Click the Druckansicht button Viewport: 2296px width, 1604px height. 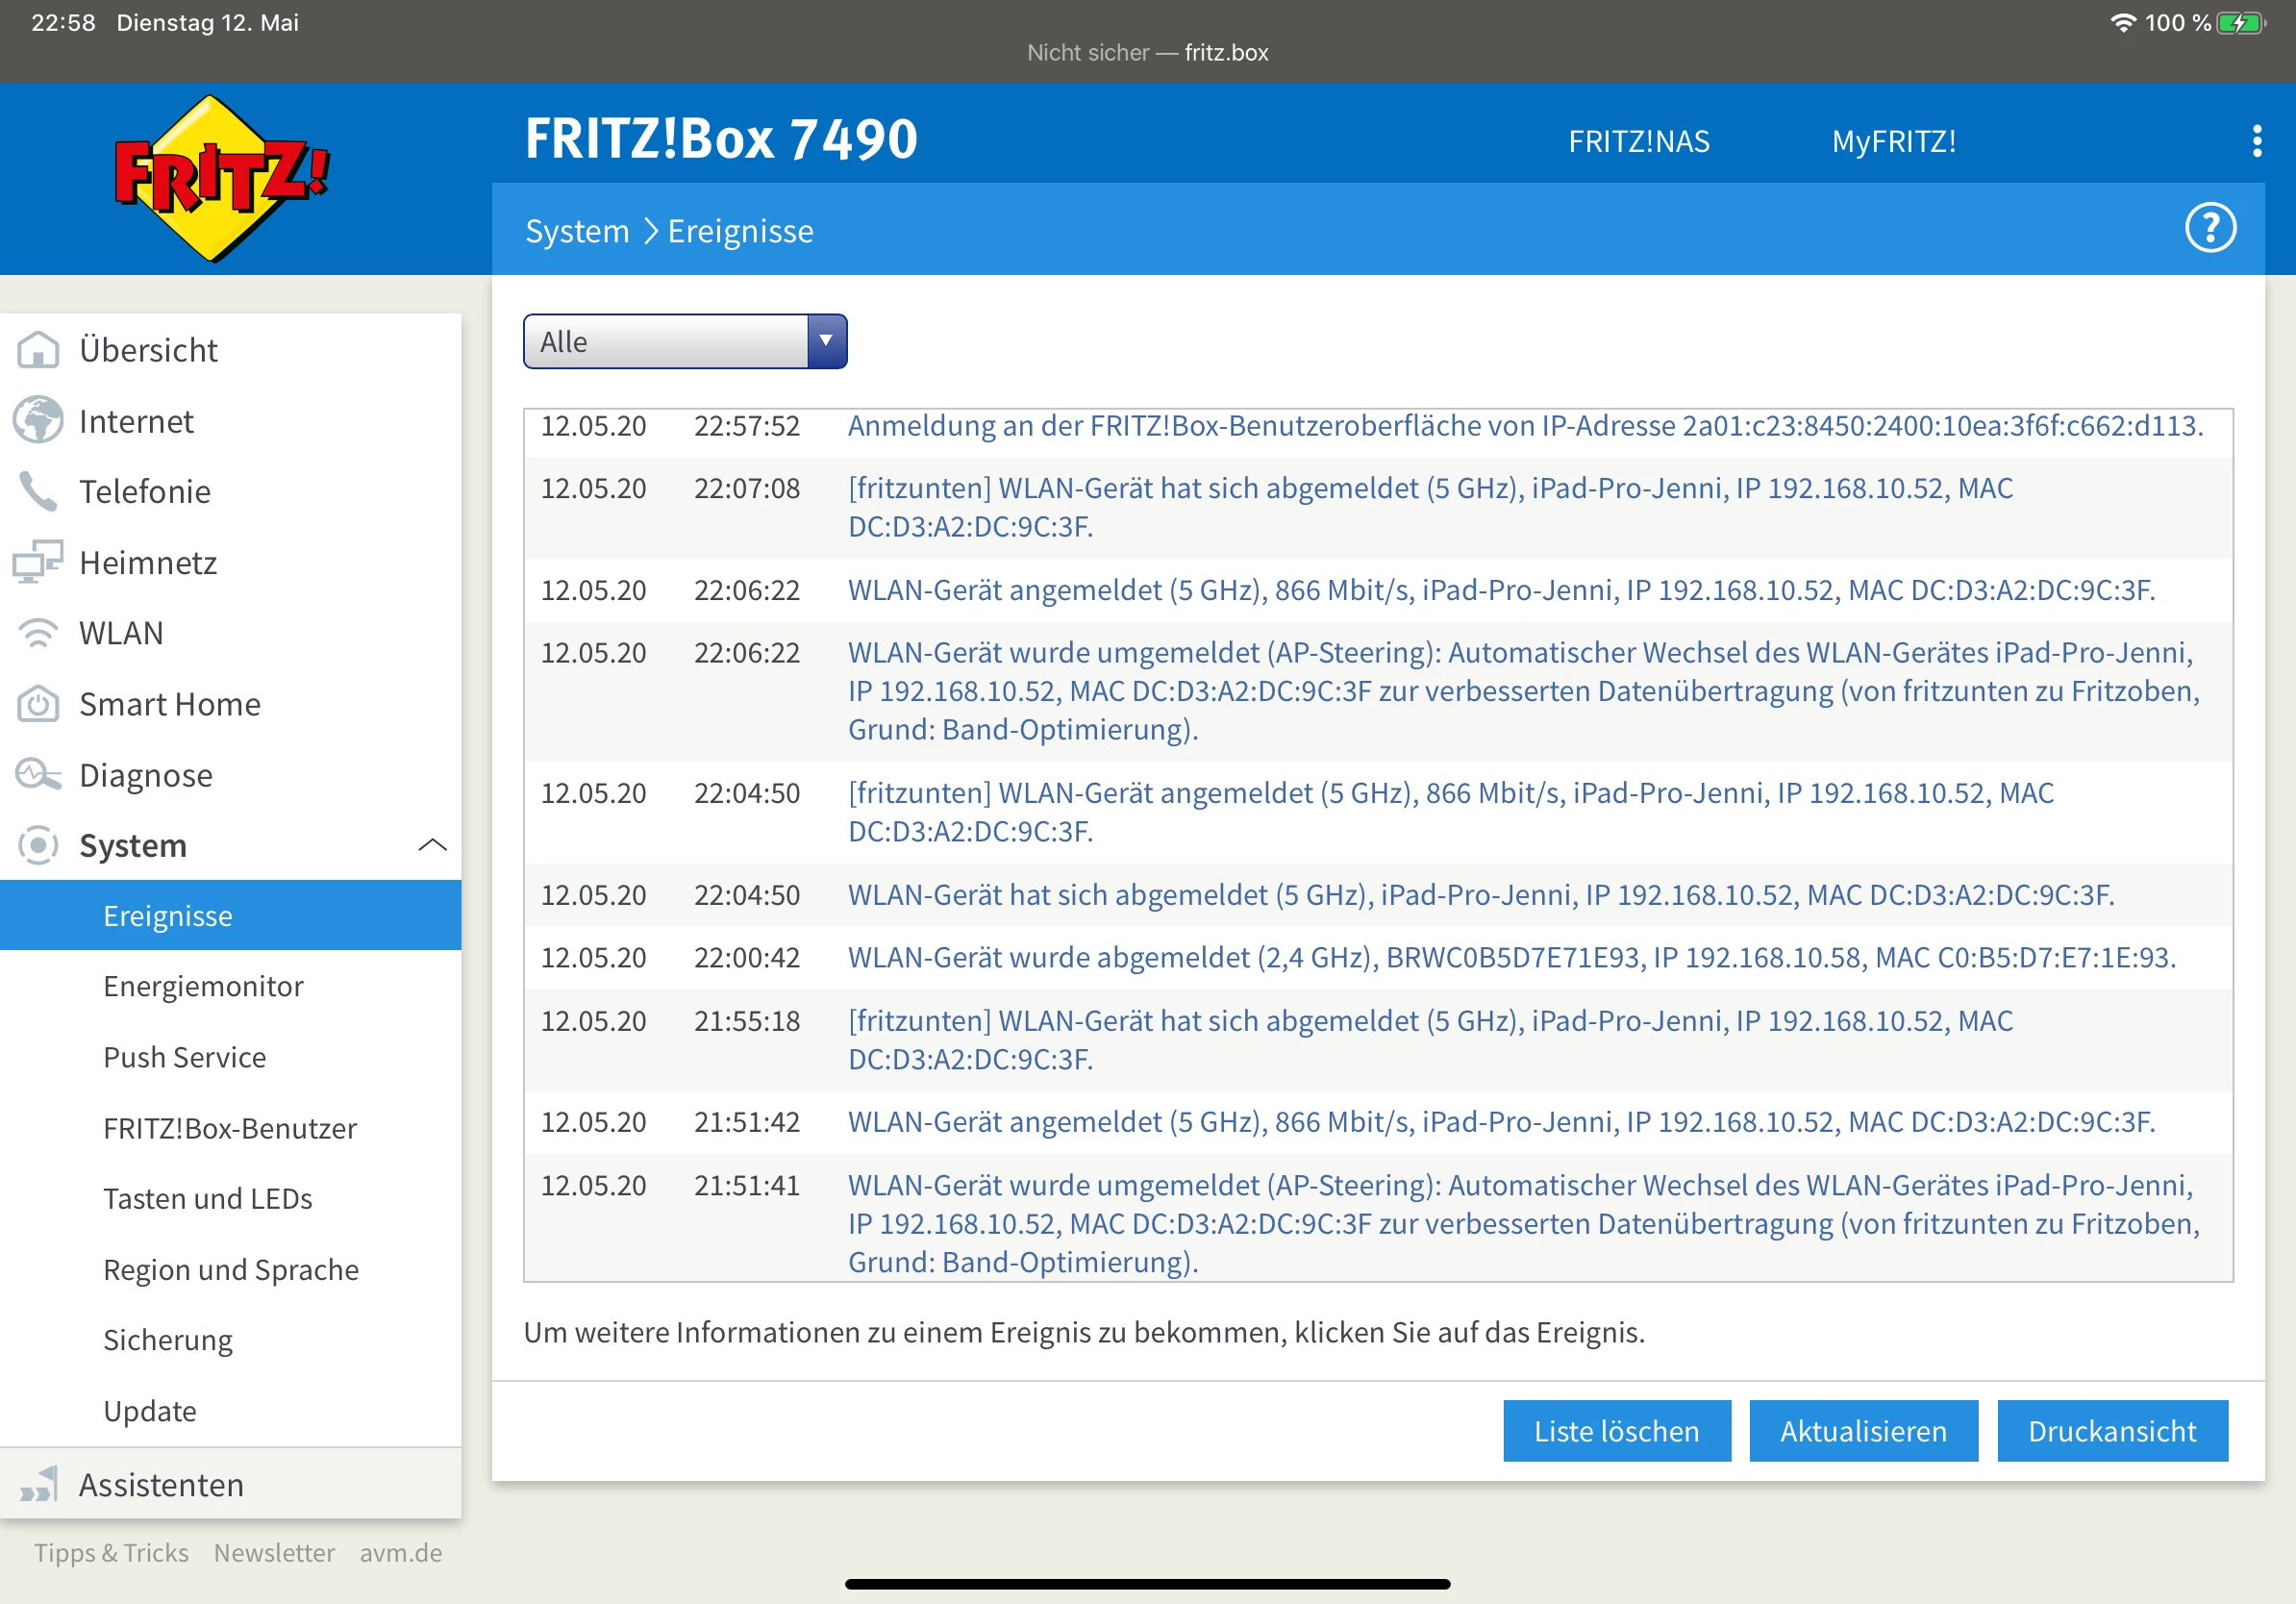click(x=2111, y=1430)
